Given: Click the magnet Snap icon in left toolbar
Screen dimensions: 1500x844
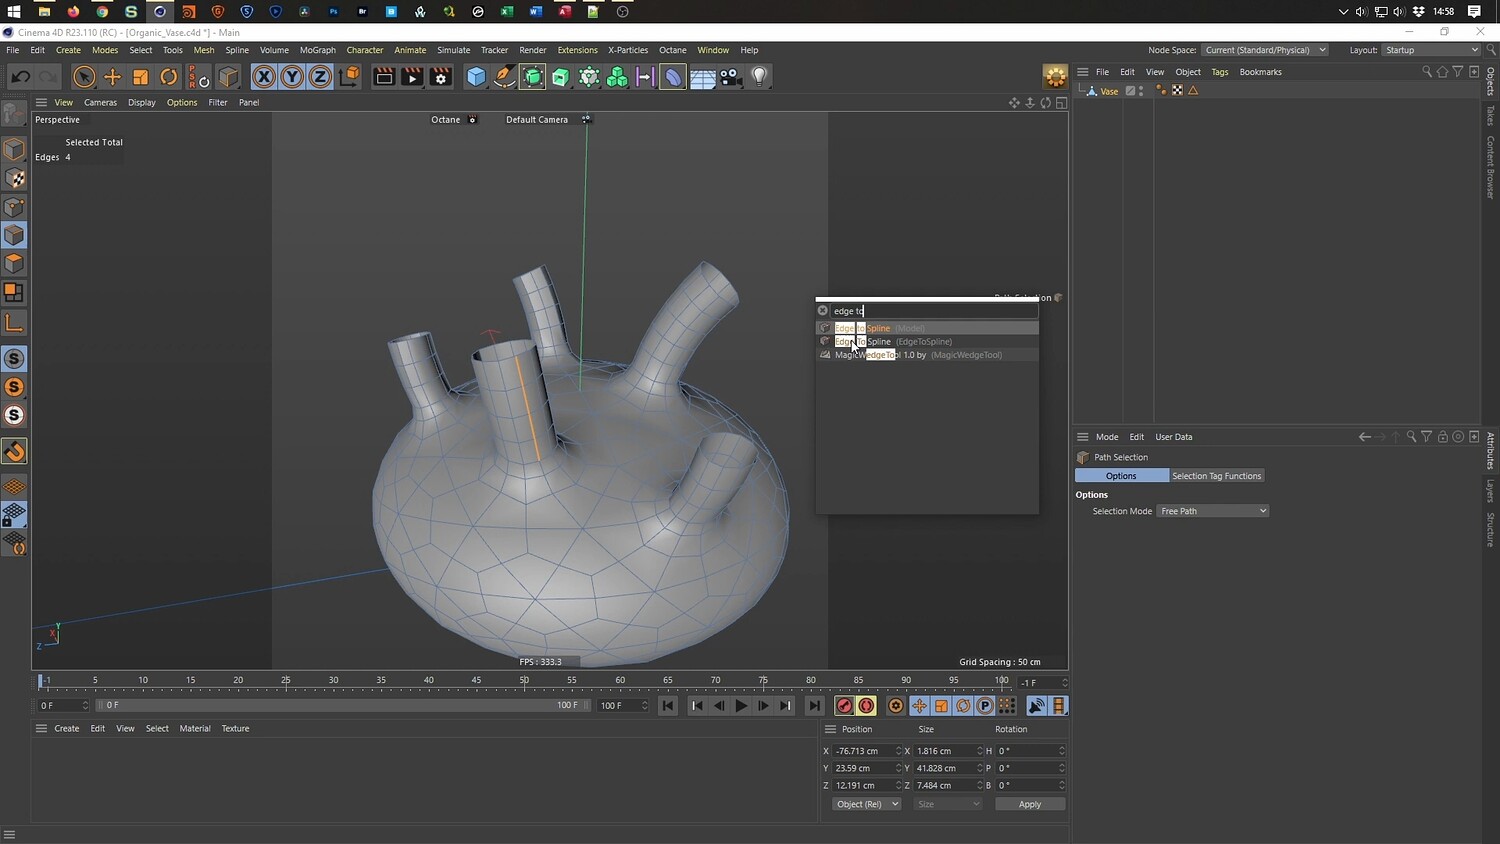Looking at the screenshot, I should click(14, 452).
